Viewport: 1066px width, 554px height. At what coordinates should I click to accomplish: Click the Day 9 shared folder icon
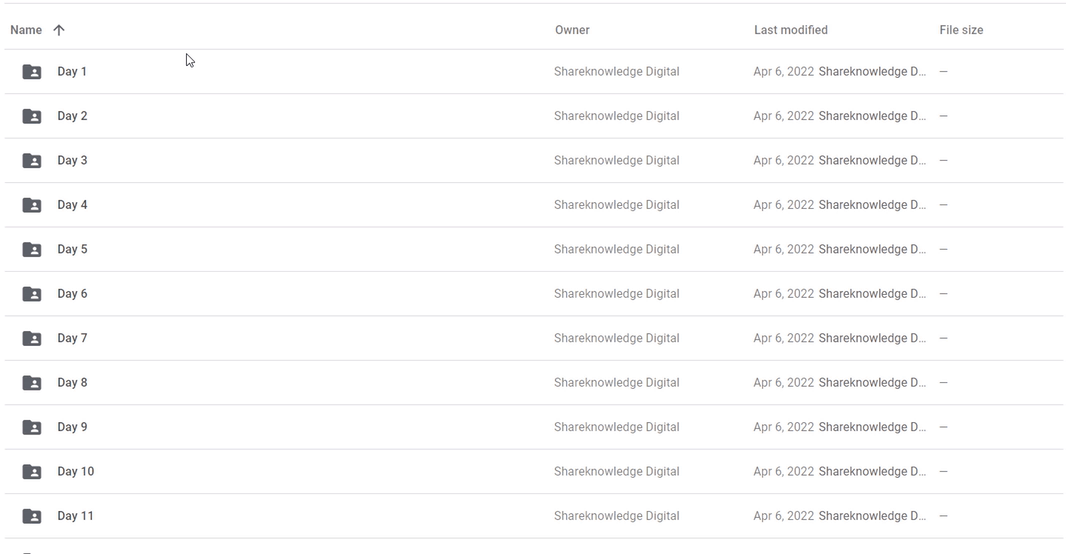click(32, 427)
